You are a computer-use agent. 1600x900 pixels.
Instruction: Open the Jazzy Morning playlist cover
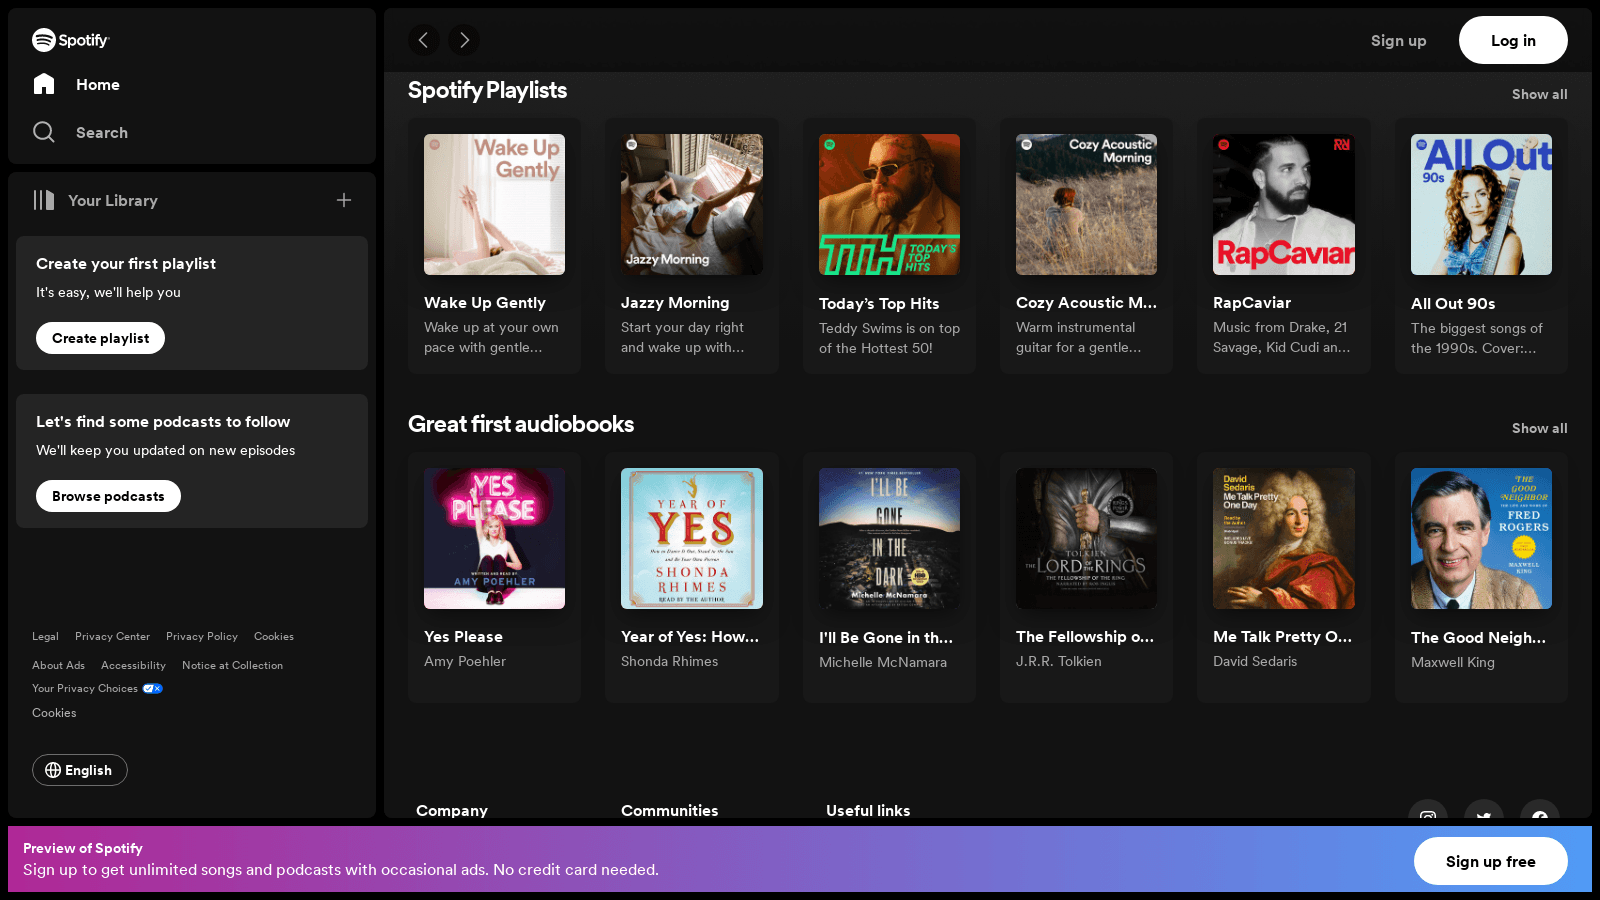tap(692, 204)
